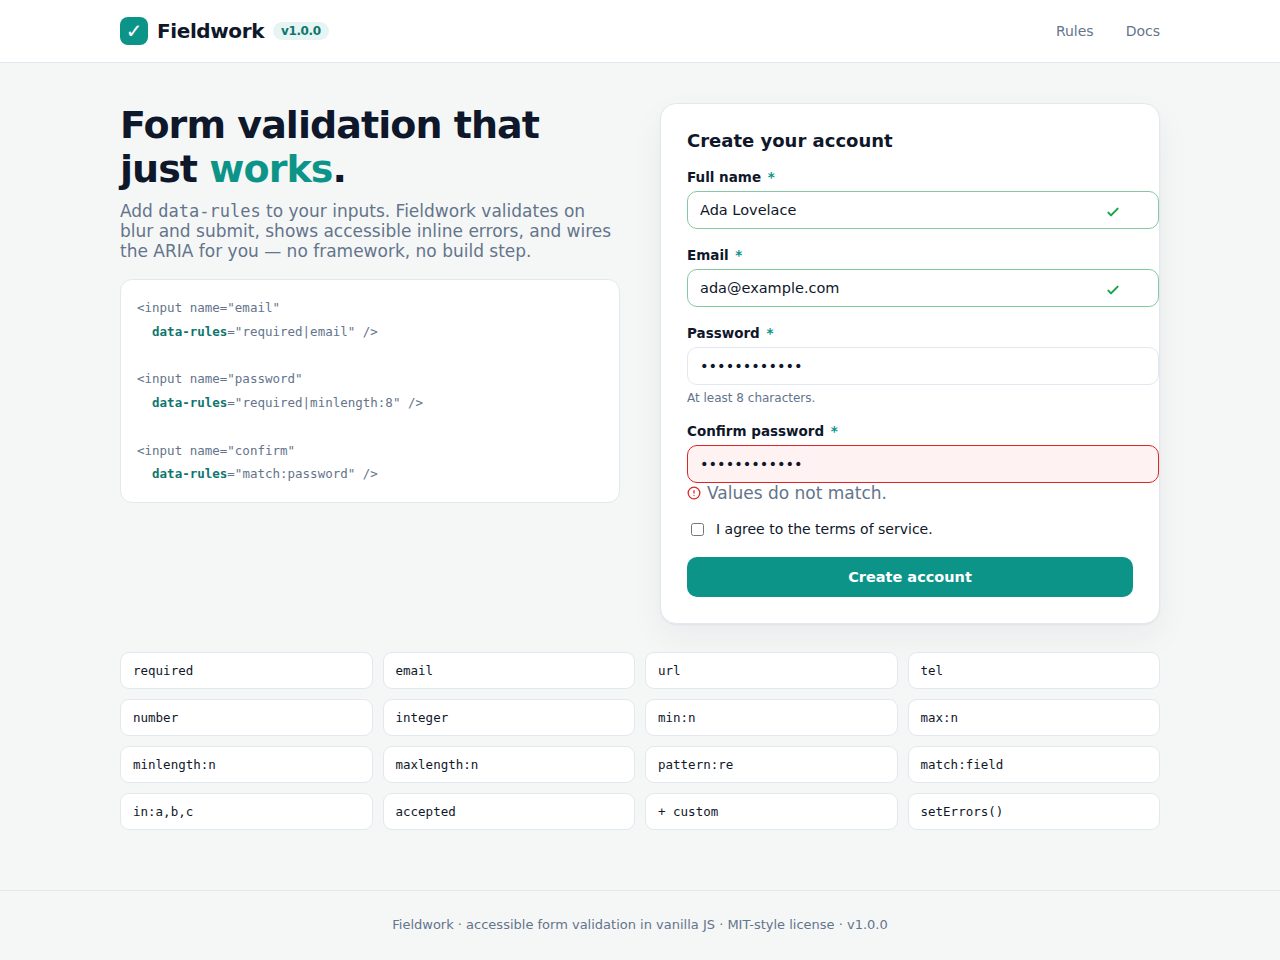Click the <input name="confirm" code line
This screenshot has width=1280, height=960.
(x=216, y=451)
